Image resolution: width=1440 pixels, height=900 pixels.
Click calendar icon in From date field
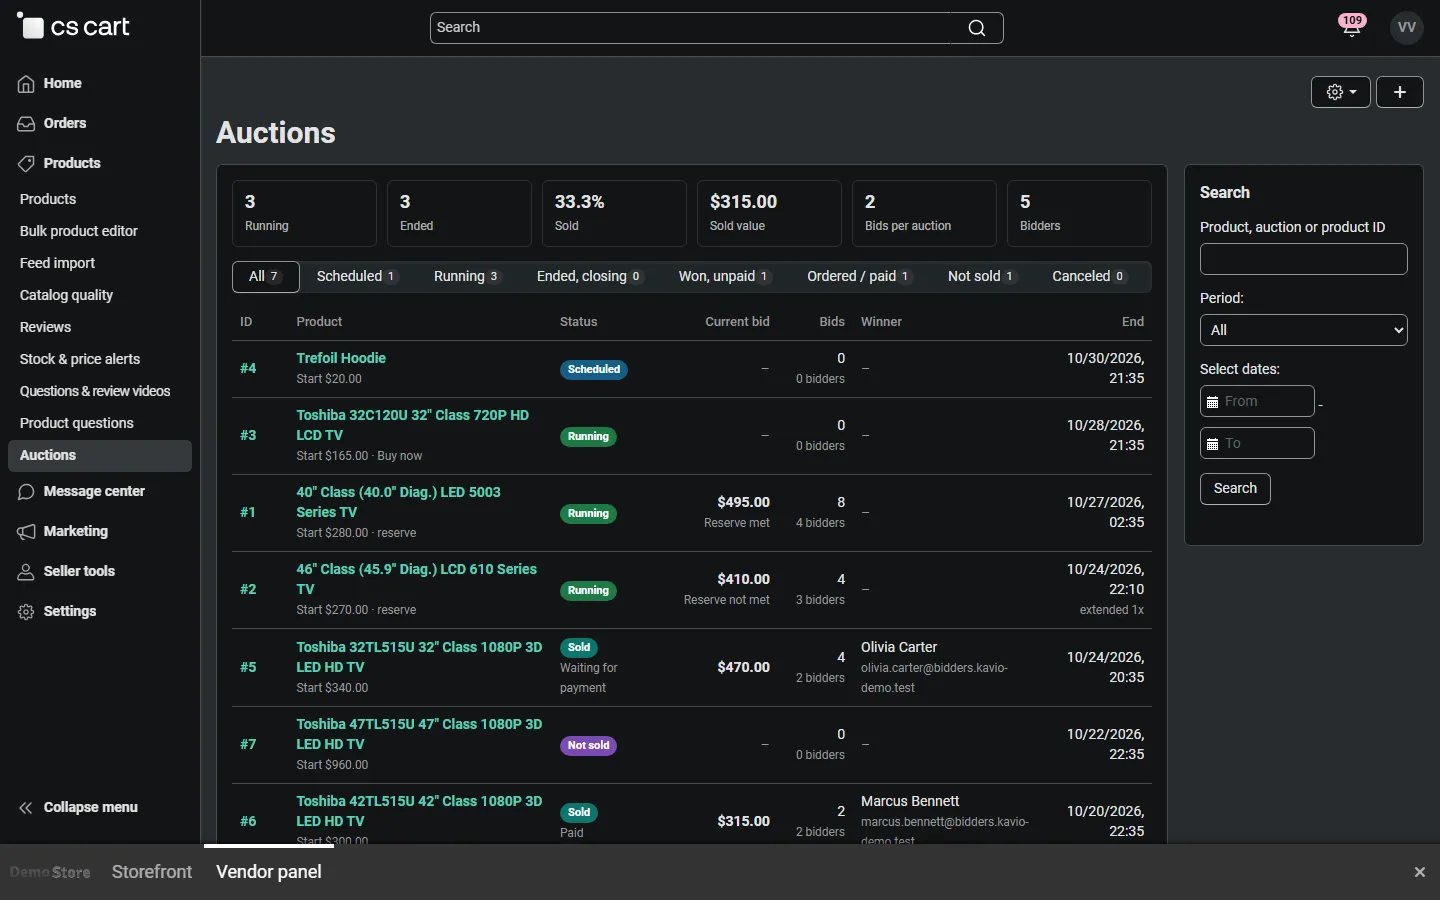coord(1213,402)
